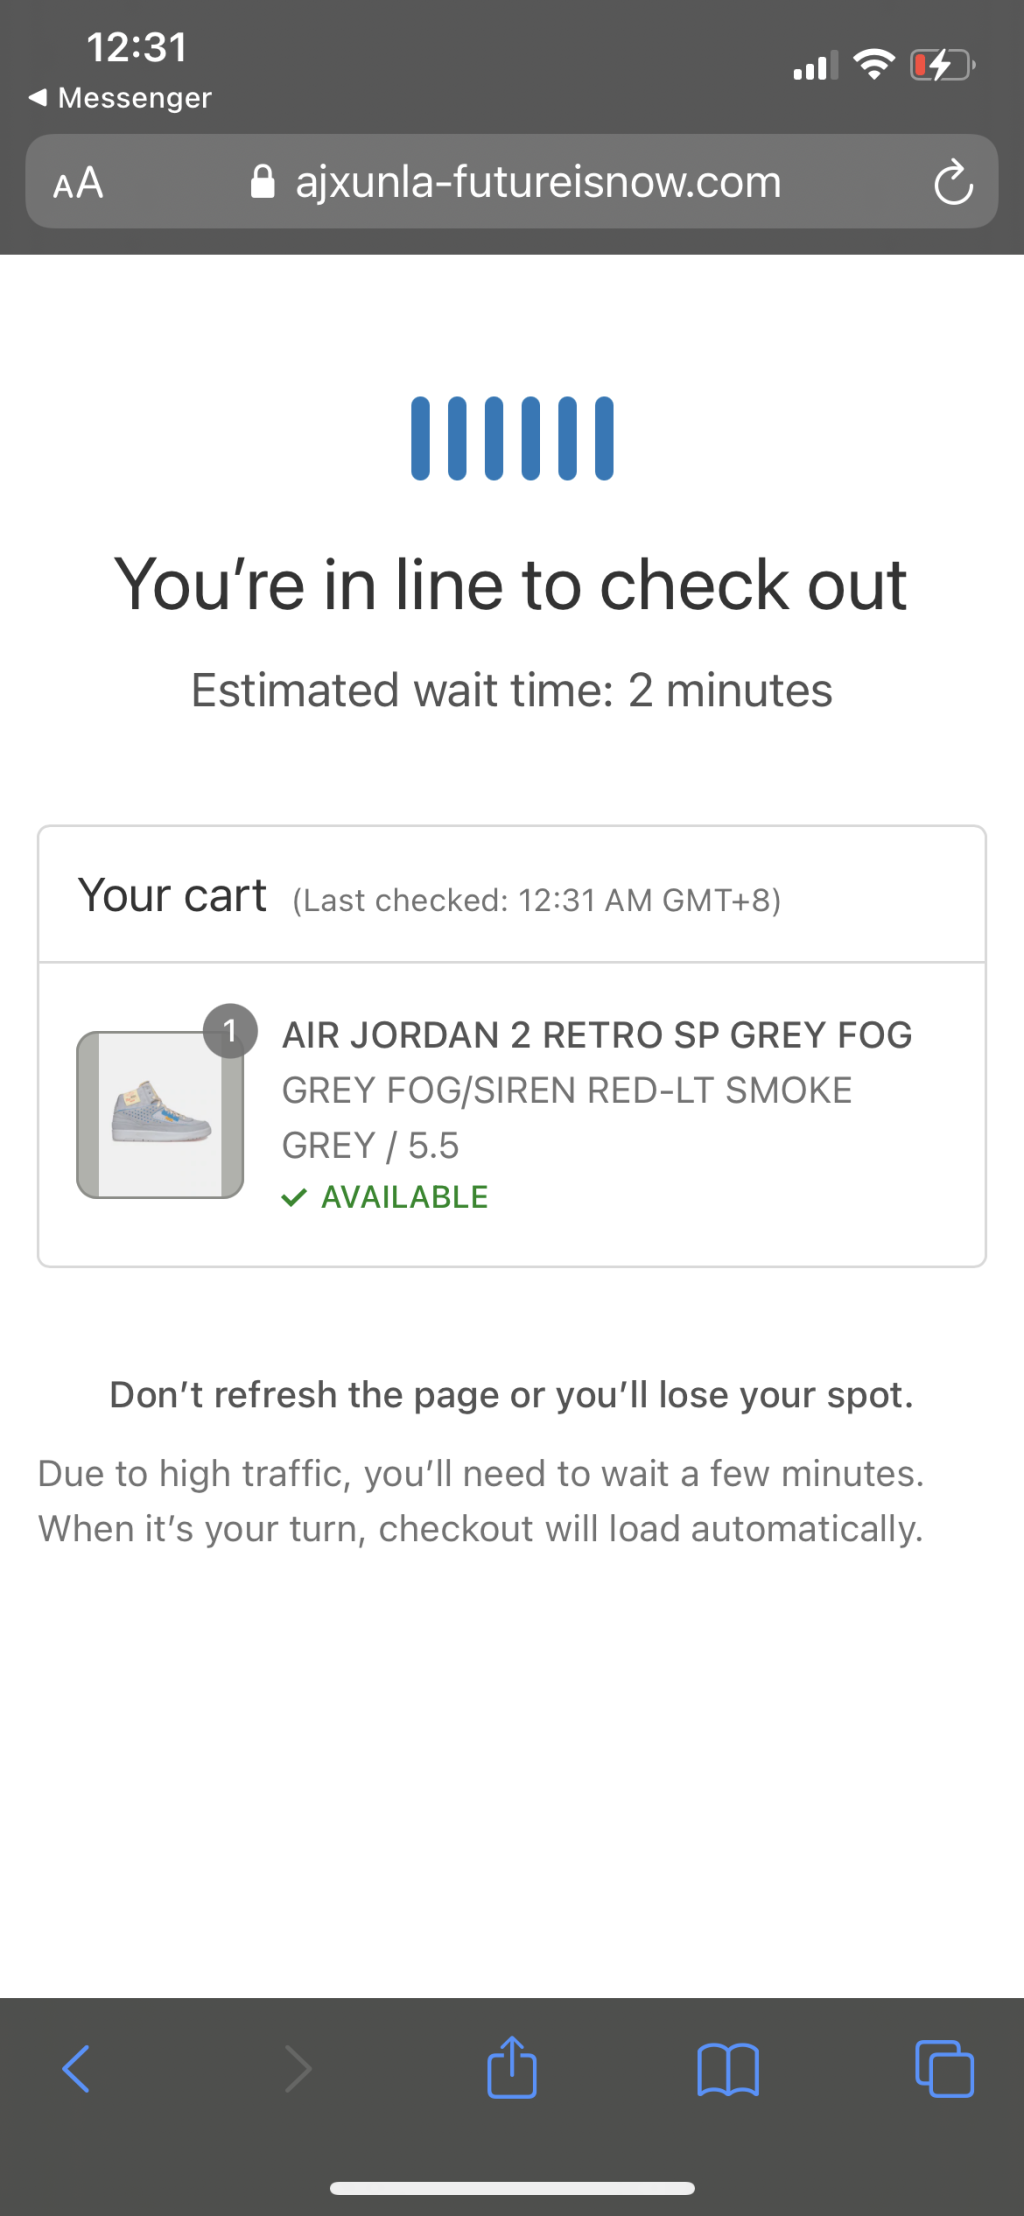Viewport: 1024px width, 2216px height.
Task: Tap the AIR JORDAN 2 RETRO product title
Action: [x=597, y=1035]
